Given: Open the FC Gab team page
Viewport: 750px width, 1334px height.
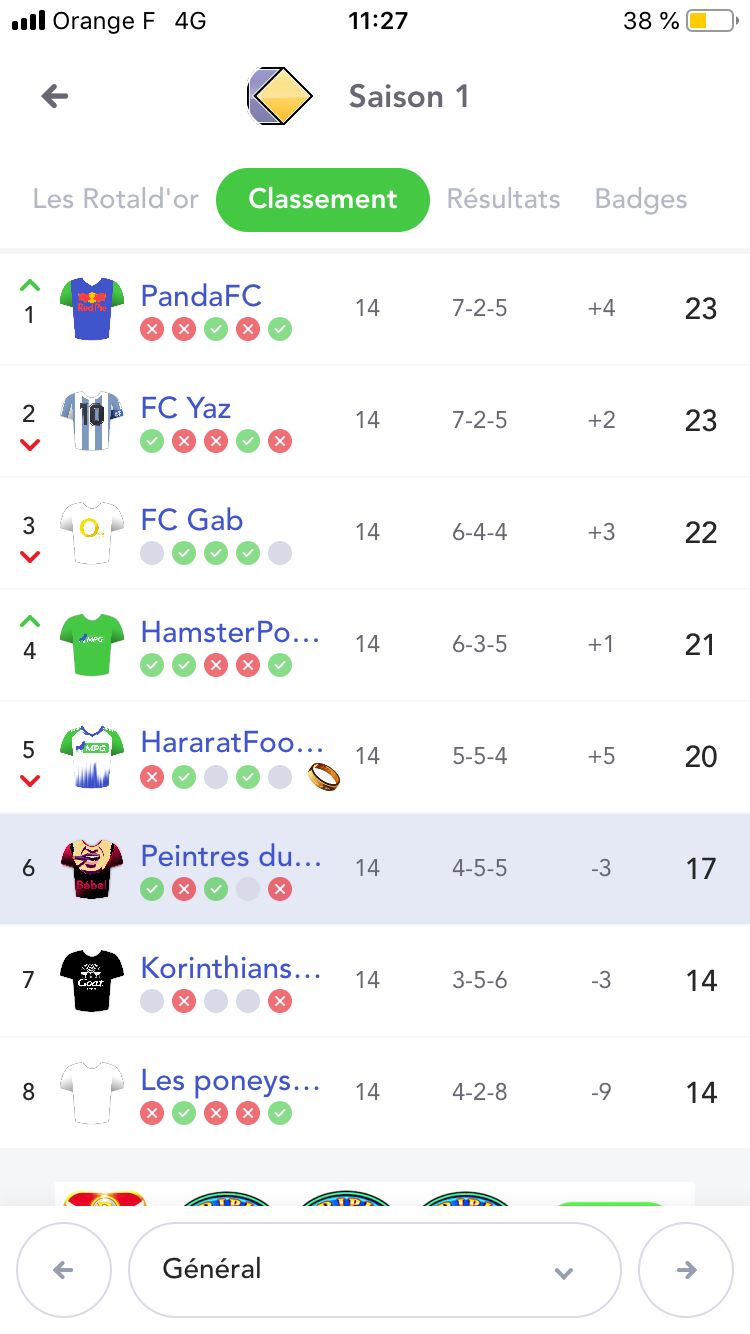Looking at the screenshot, I should [x=192, y=520].
